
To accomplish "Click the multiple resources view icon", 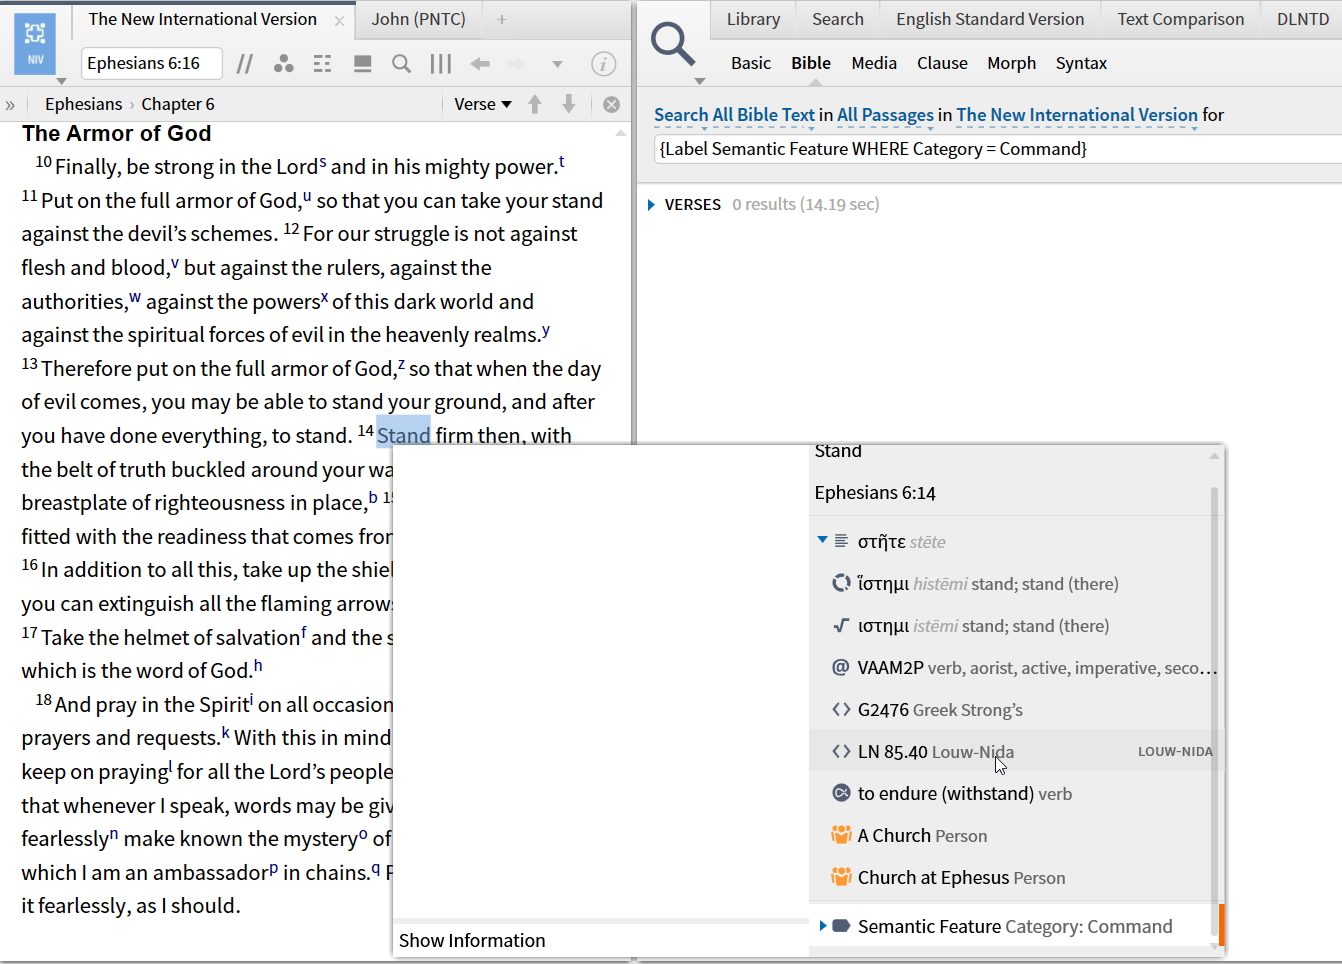I will click(362, 64).
